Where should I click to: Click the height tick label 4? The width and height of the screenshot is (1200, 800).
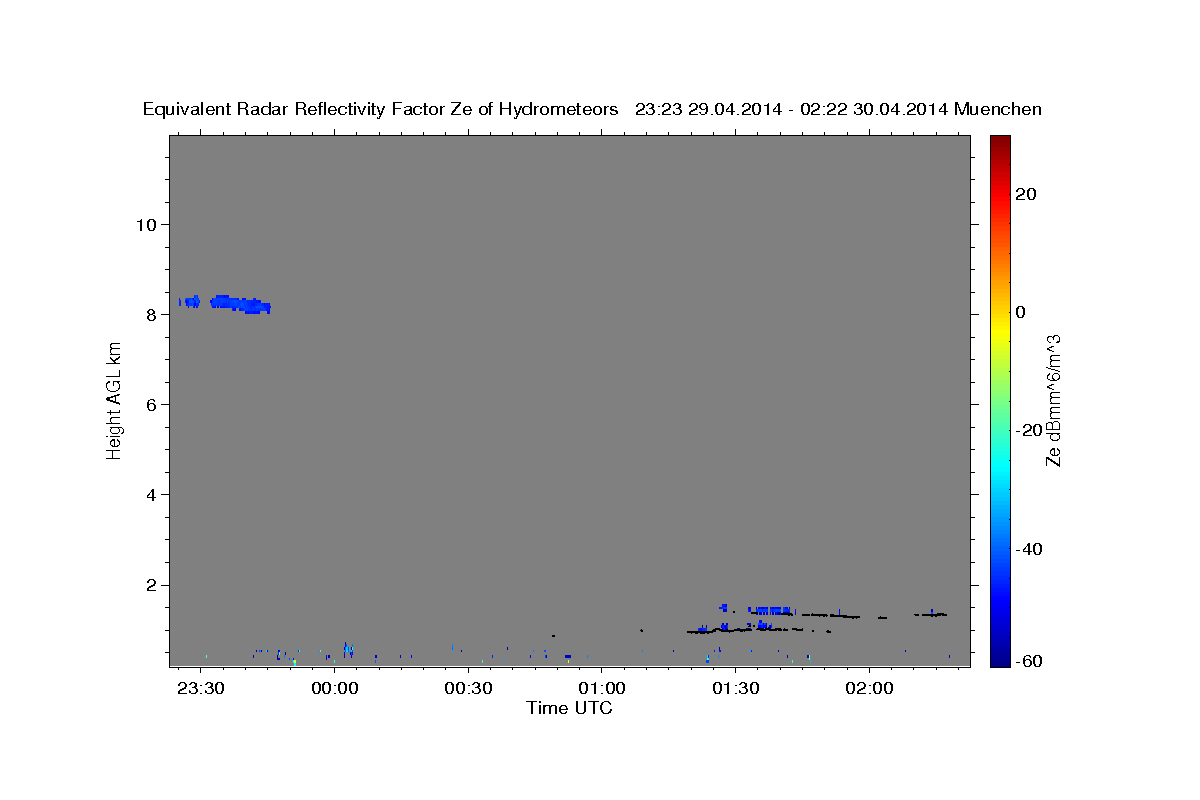click(x=152, y=494)
